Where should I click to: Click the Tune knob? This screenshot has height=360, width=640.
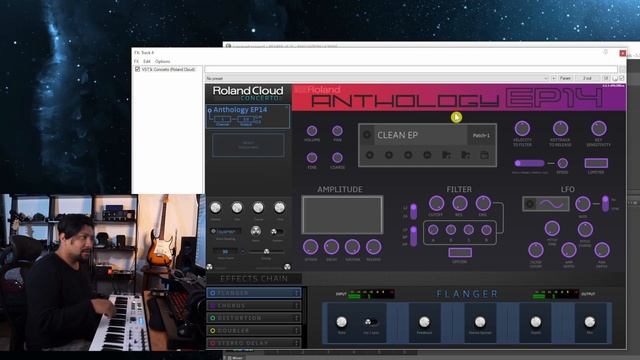[312, 158]
